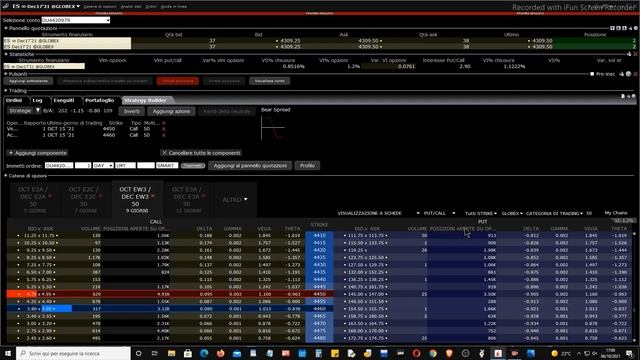
Task: Click the order quantity input field
Action: coord(83,165)
